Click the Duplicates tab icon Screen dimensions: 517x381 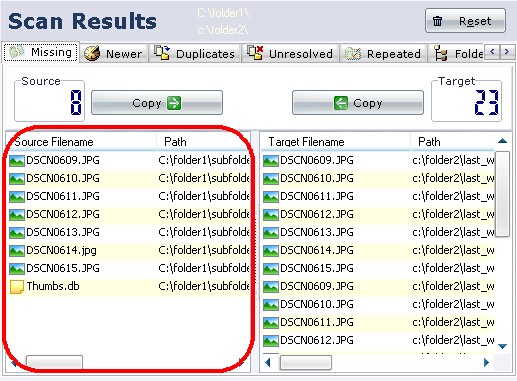click(x=162, y=53)
